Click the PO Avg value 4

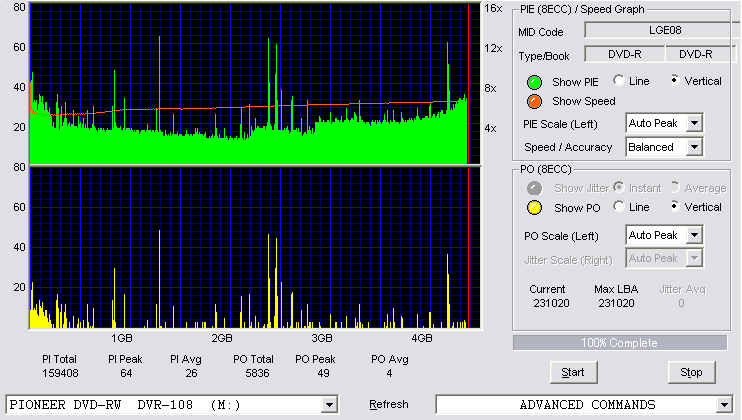(x=389, y=374)
